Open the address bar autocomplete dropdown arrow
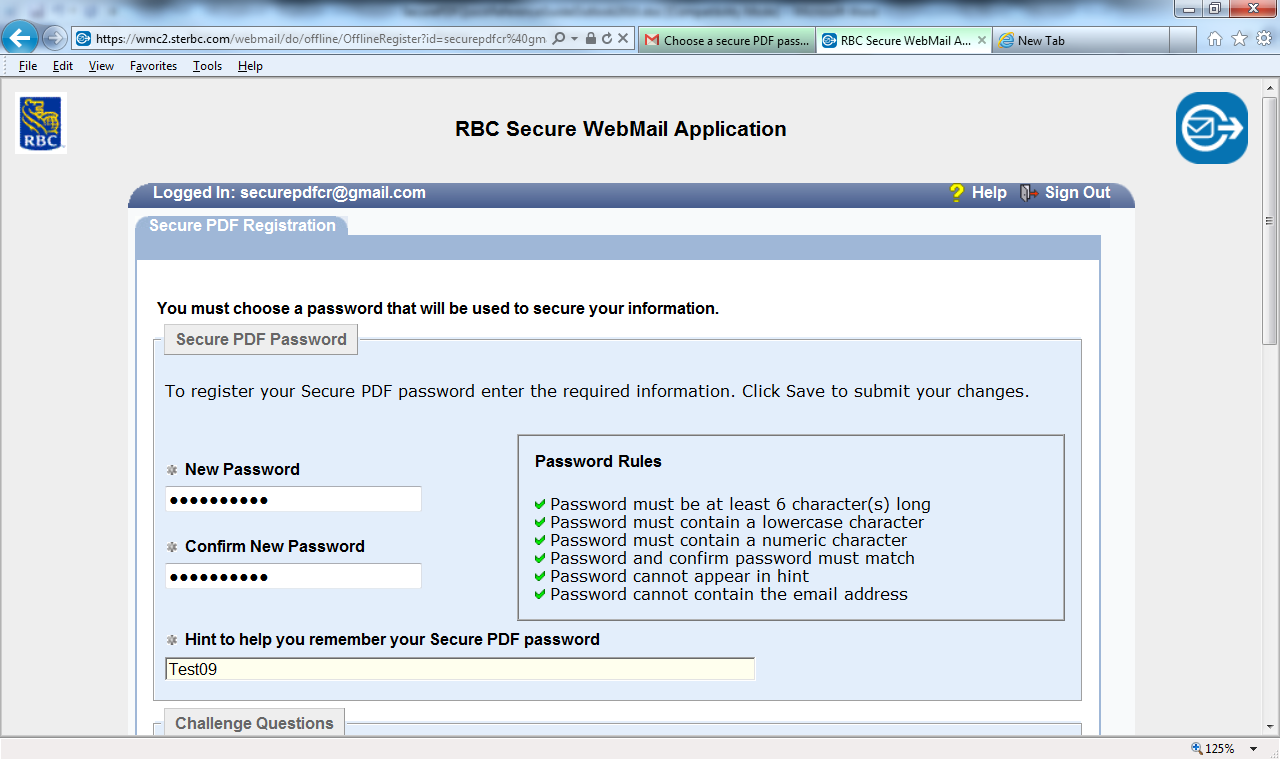This screenshot has width=1280, height=760. point(575,39)
